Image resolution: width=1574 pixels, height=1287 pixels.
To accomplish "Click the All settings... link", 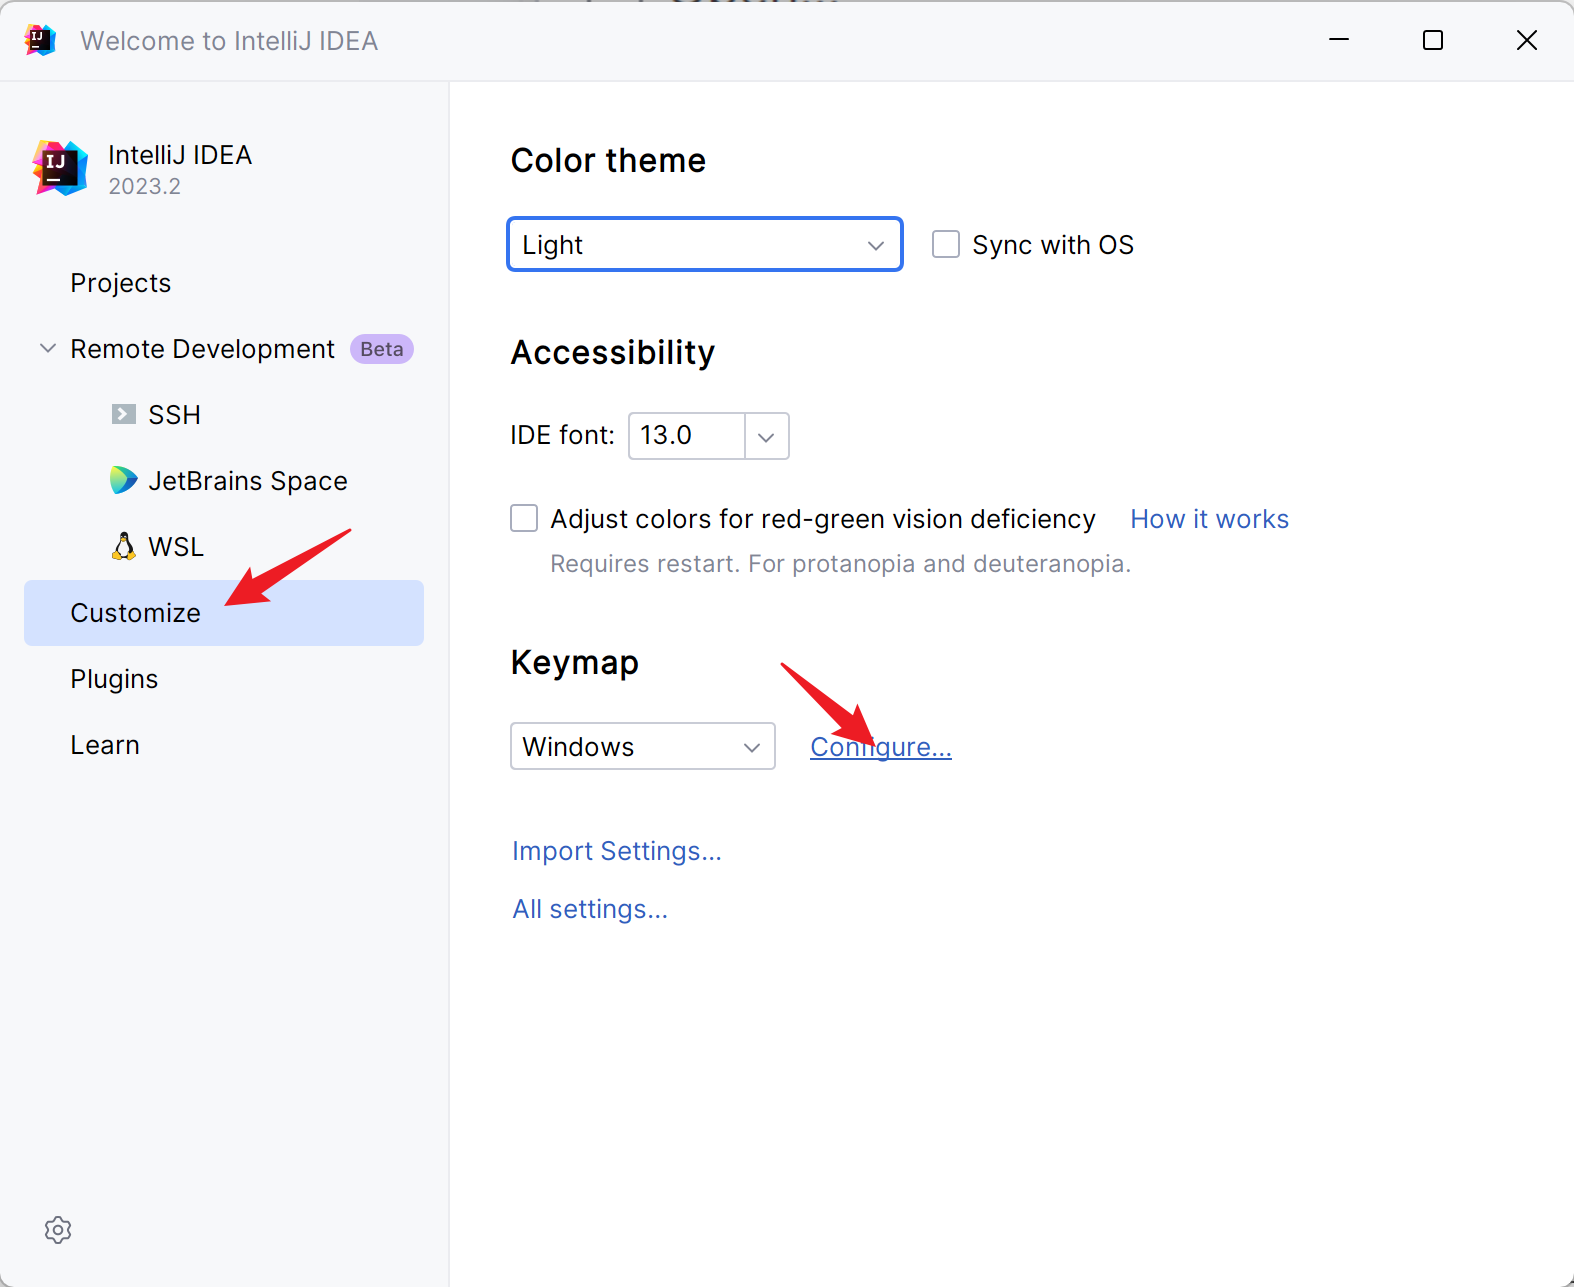I will tap(590, 909).
